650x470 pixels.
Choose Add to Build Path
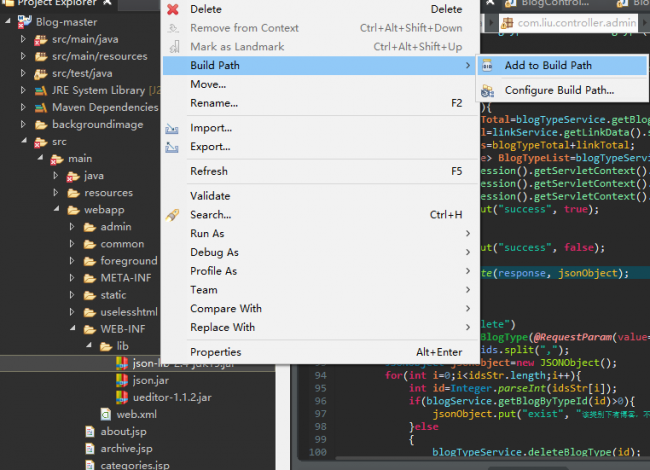tap(563, 65)
